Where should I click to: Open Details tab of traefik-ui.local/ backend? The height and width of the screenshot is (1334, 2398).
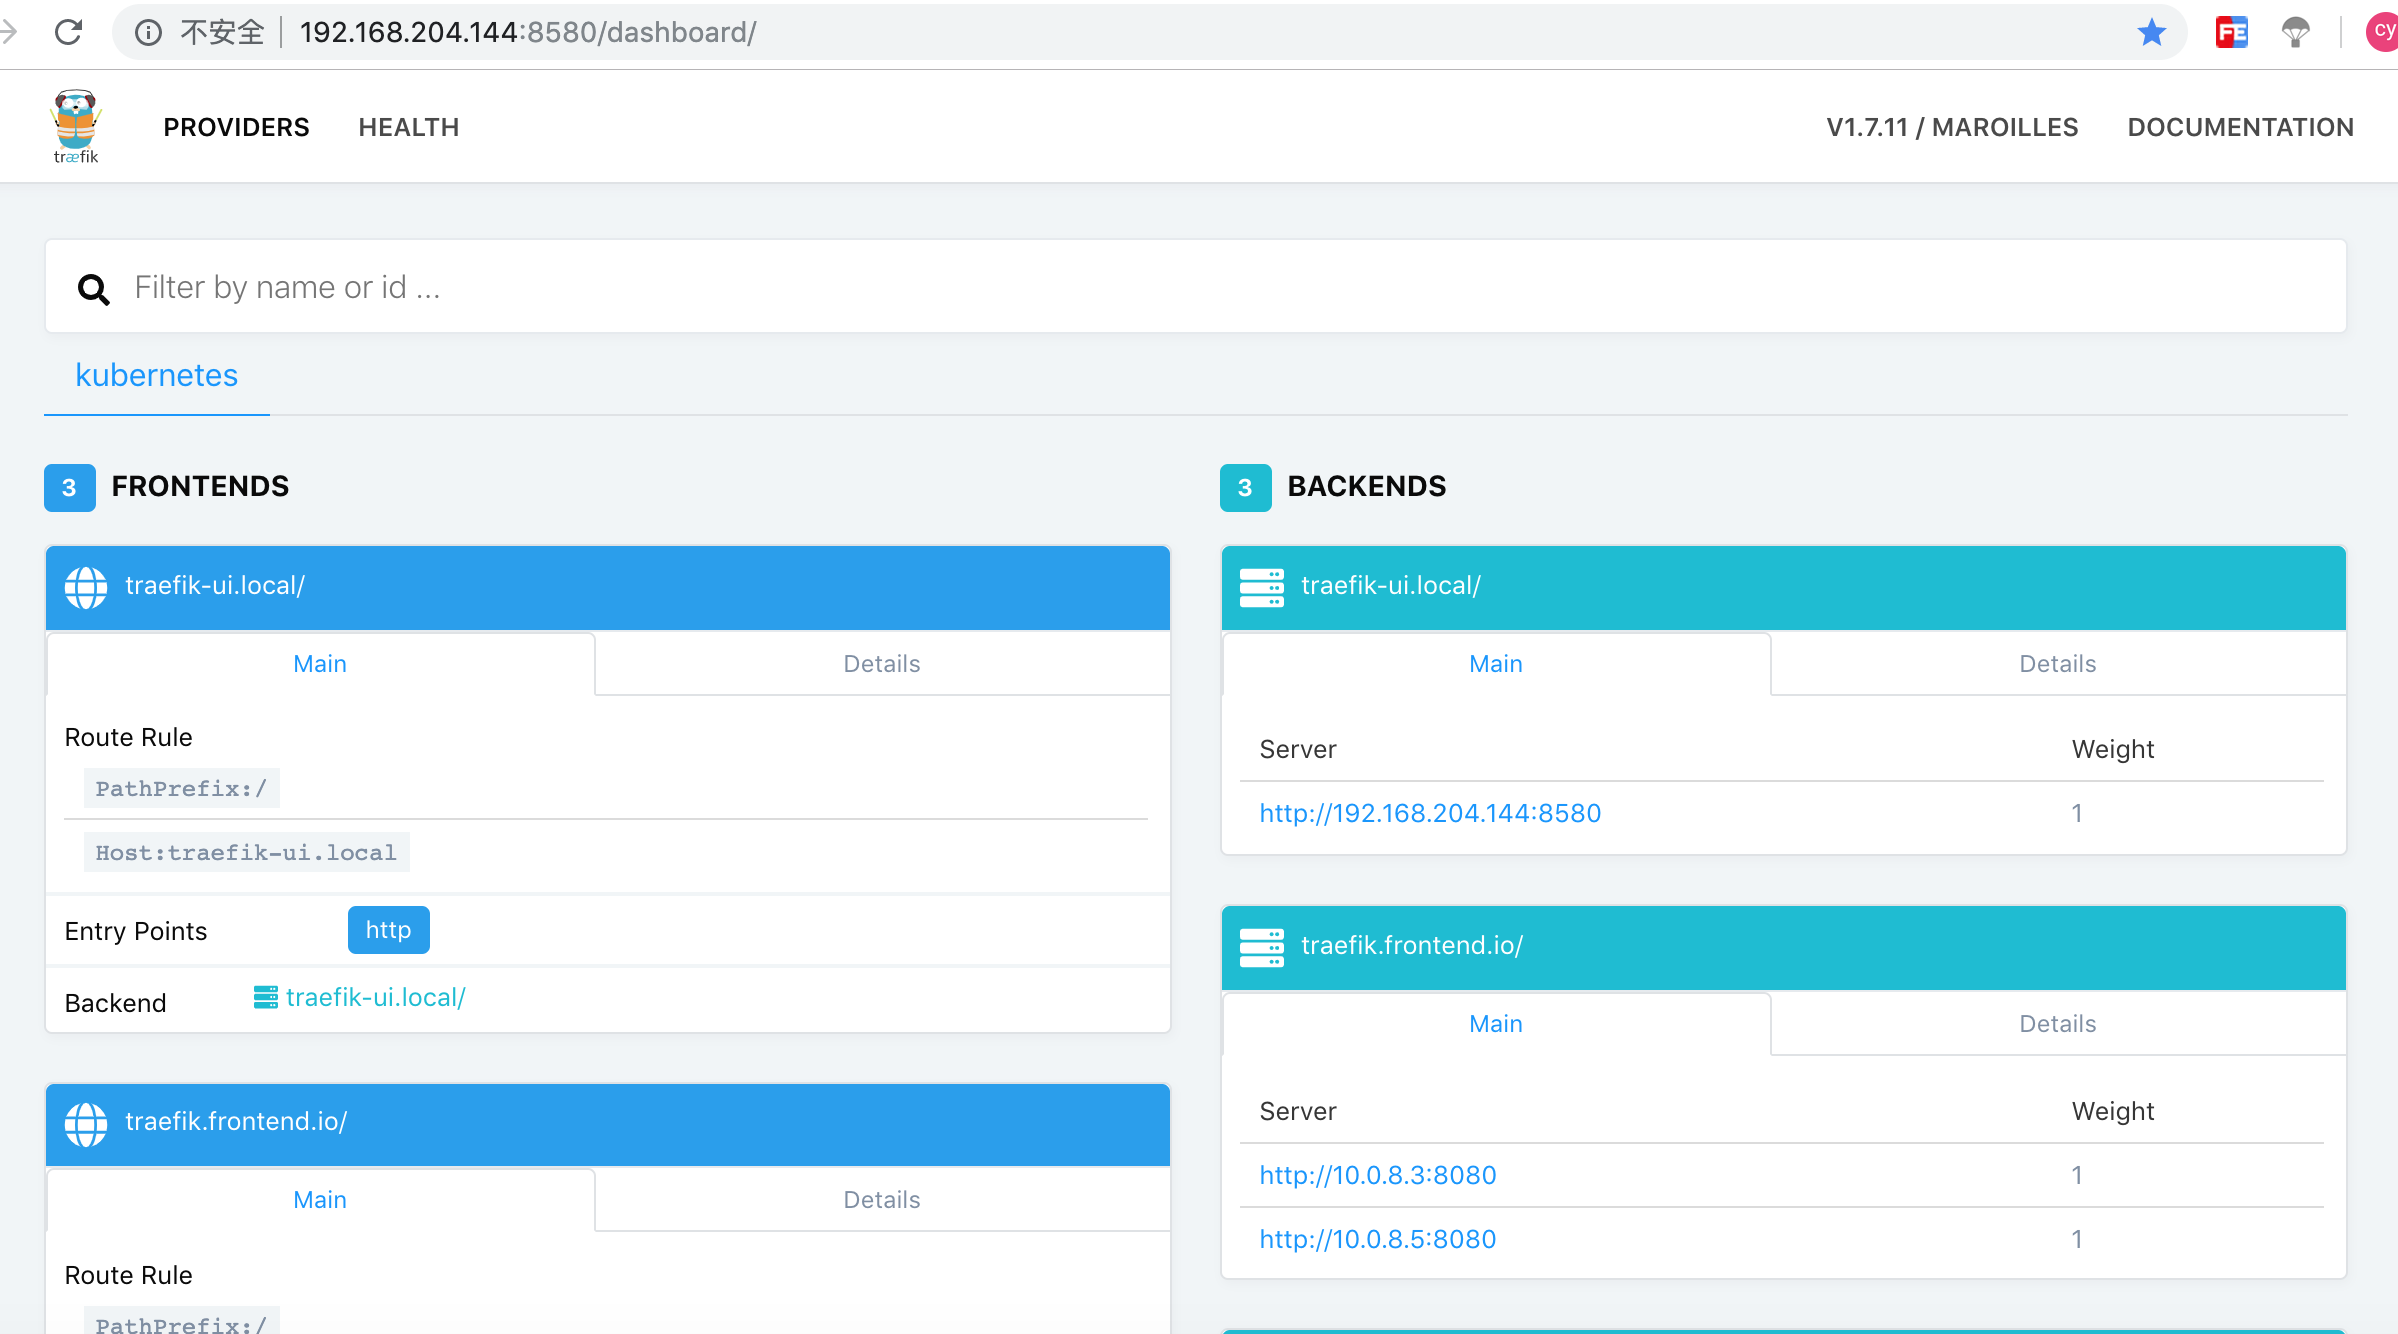(x=2058, y=664)
